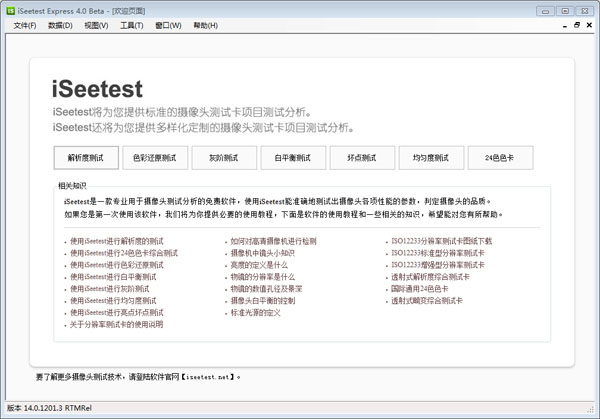Viewport: 600px width, 419px height.
Task: Open link ISO12233增强型分辨率测试卡
Action: (x=438, y=265)
